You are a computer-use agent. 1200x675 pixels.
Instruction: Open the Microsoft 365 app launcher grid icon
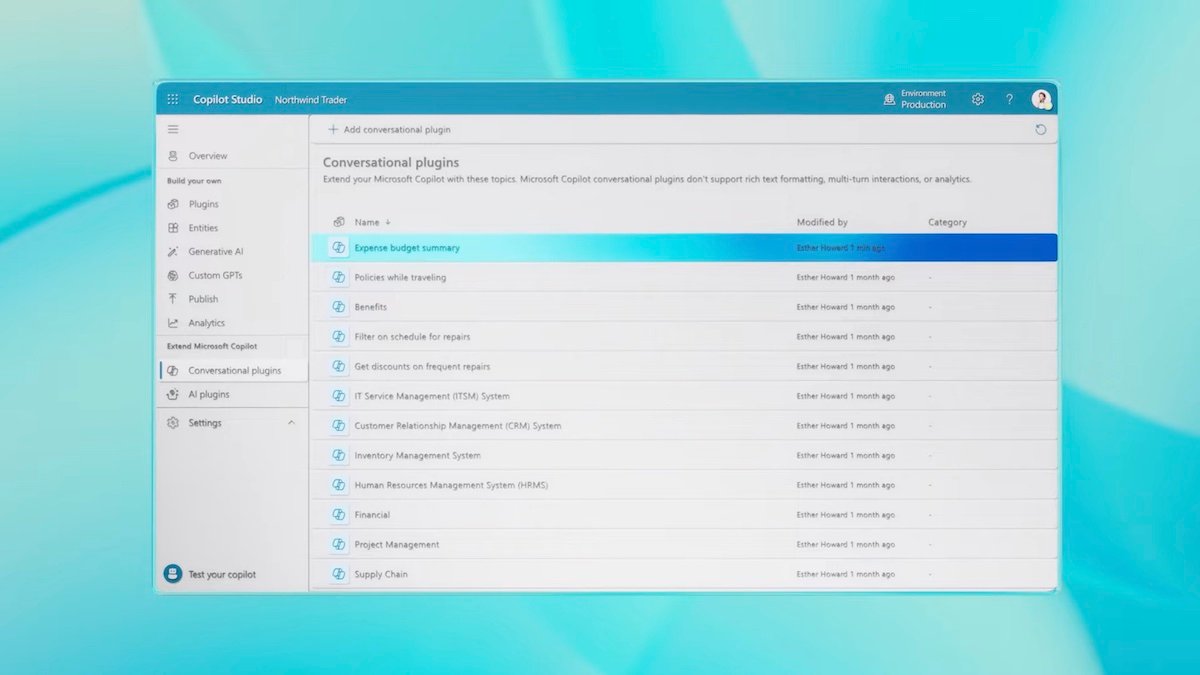coord(172,99)
